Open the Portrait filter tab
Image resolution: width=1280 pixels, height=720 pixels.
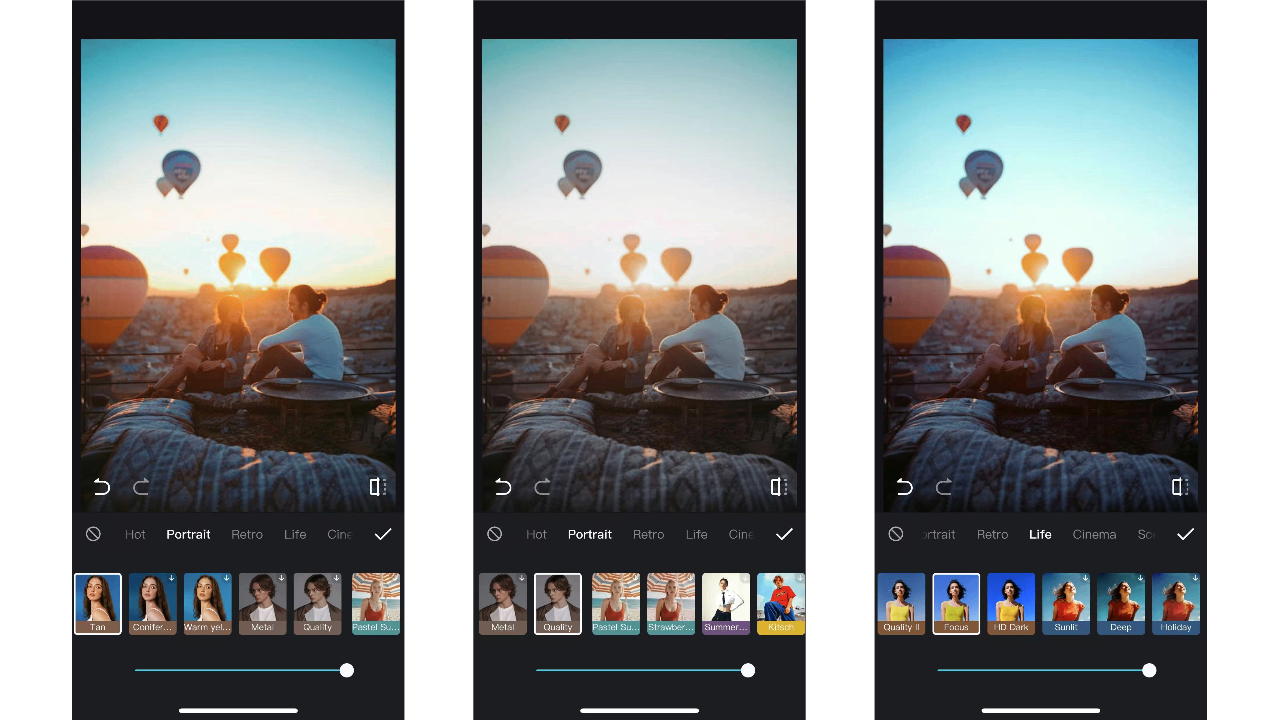click(x=188, y=534)
